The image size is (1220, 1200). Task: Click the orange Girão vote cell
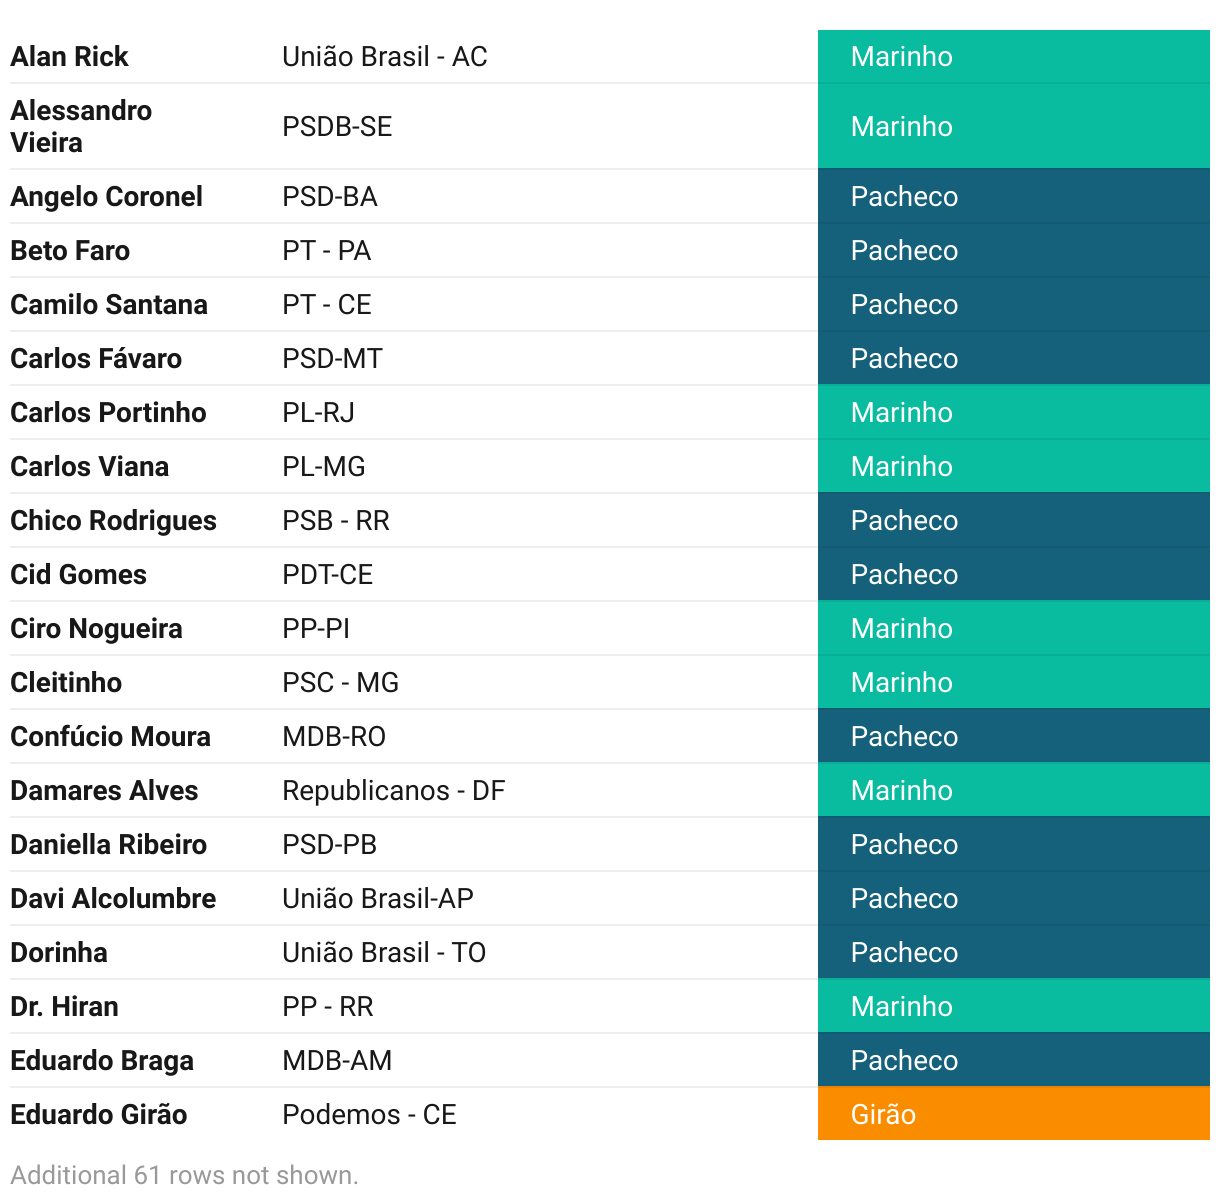(1013, 1115)
